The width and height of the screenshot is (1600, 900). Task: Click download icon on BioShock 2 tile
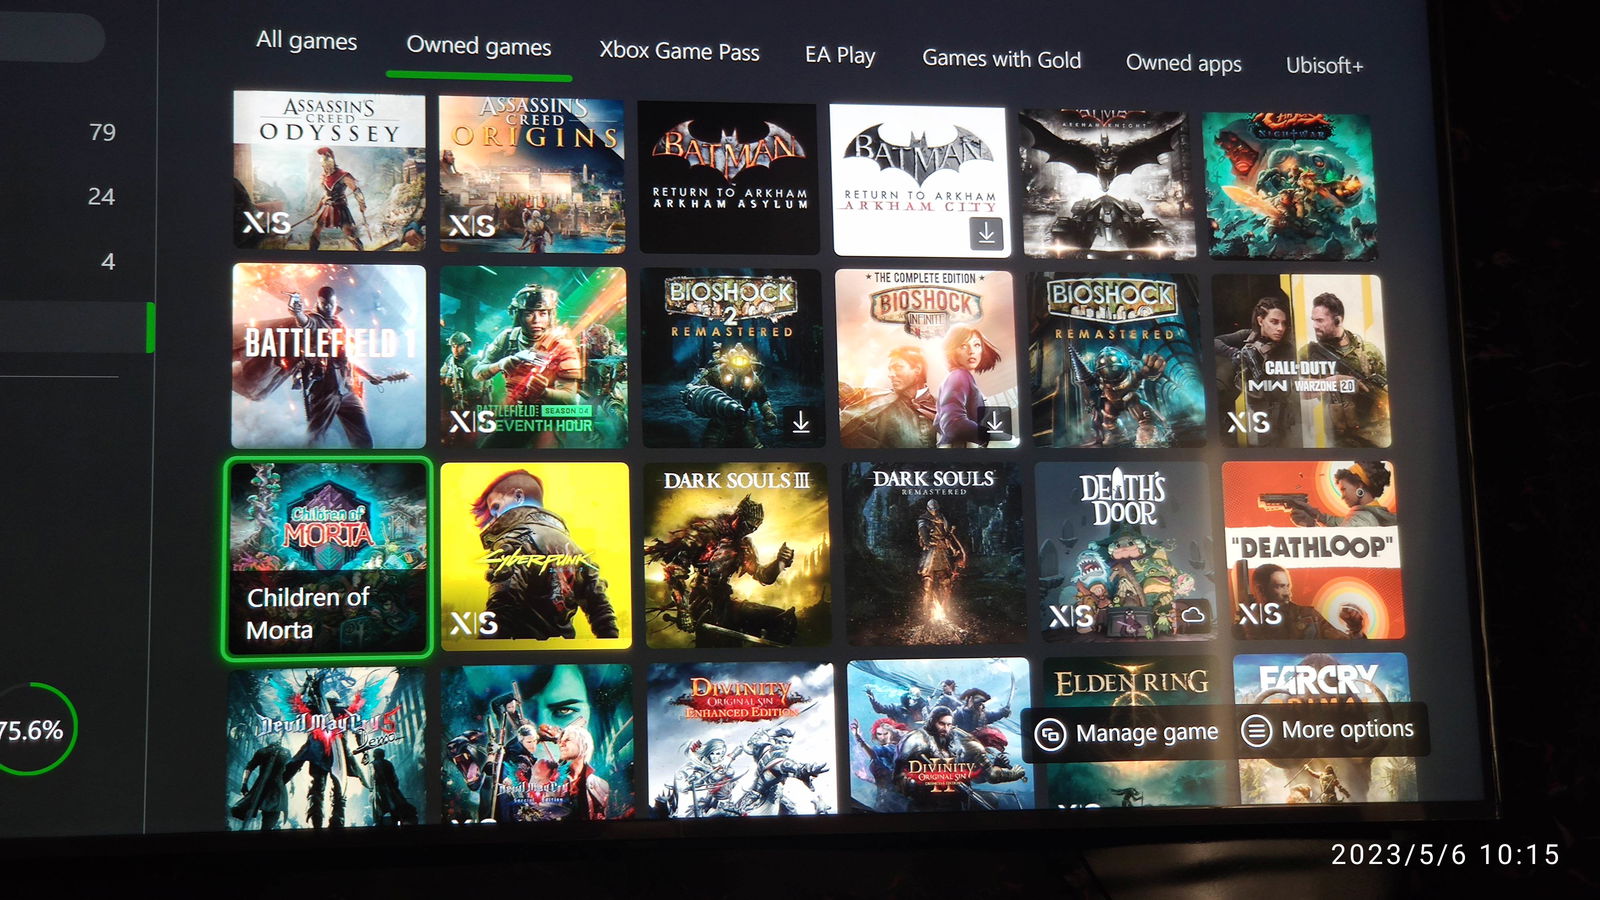pos(801,423)
